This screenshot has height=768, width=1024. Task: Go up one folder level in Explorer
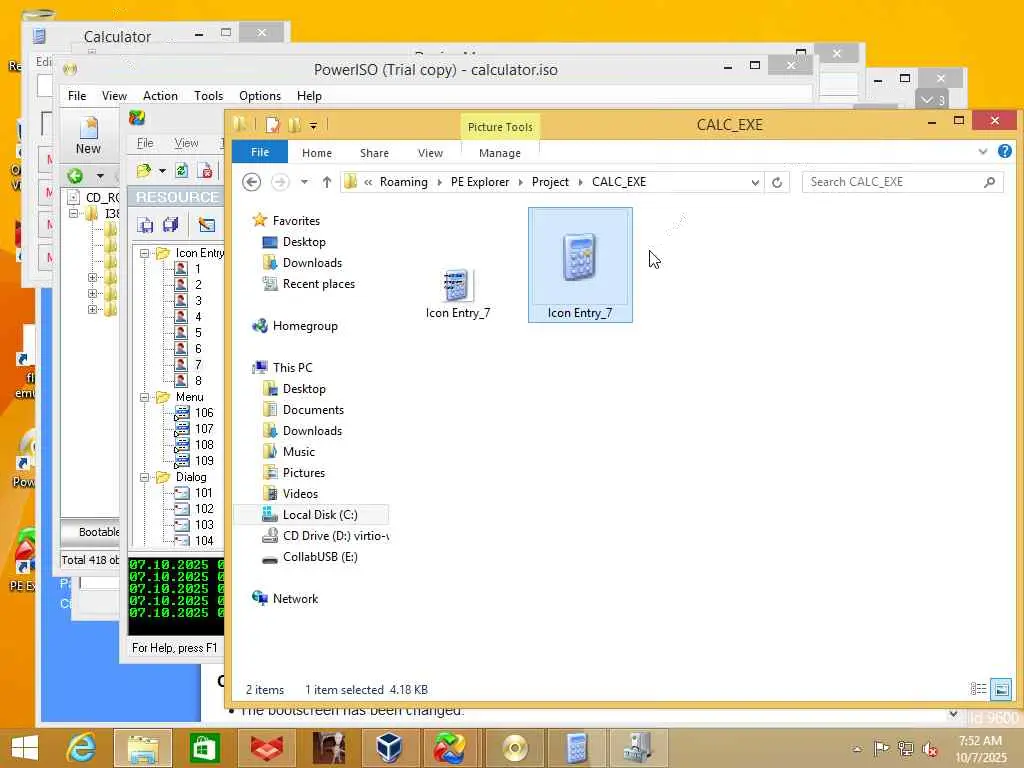pyautogui.click(x=327, y=182)
